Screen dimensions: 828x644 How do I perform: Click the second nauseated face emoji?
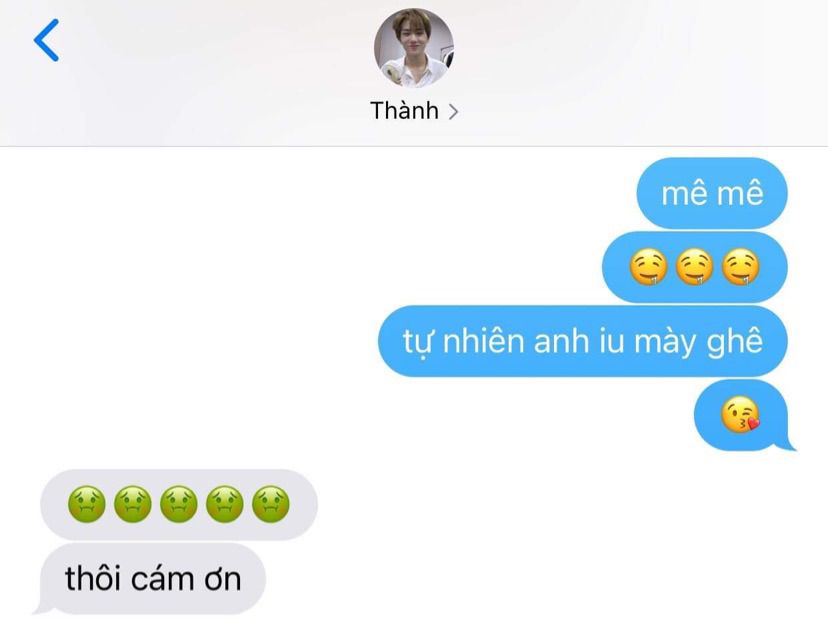click(133, 504)
